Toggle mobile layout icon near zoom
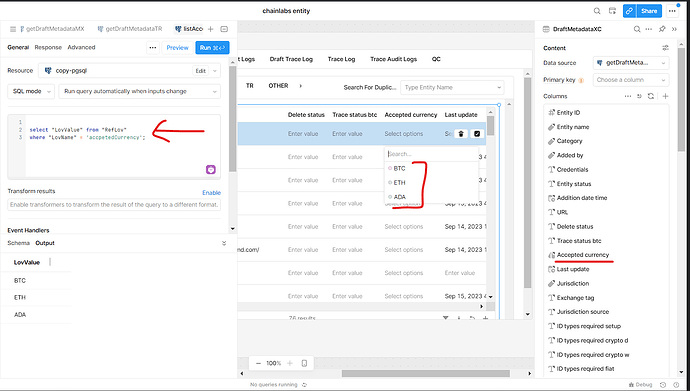 click(x=304, y=363)
